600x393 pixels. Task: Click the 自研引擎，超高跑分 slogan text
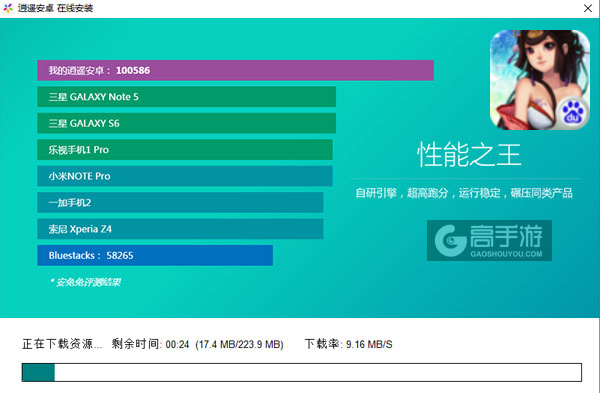(x=464, y=193)
